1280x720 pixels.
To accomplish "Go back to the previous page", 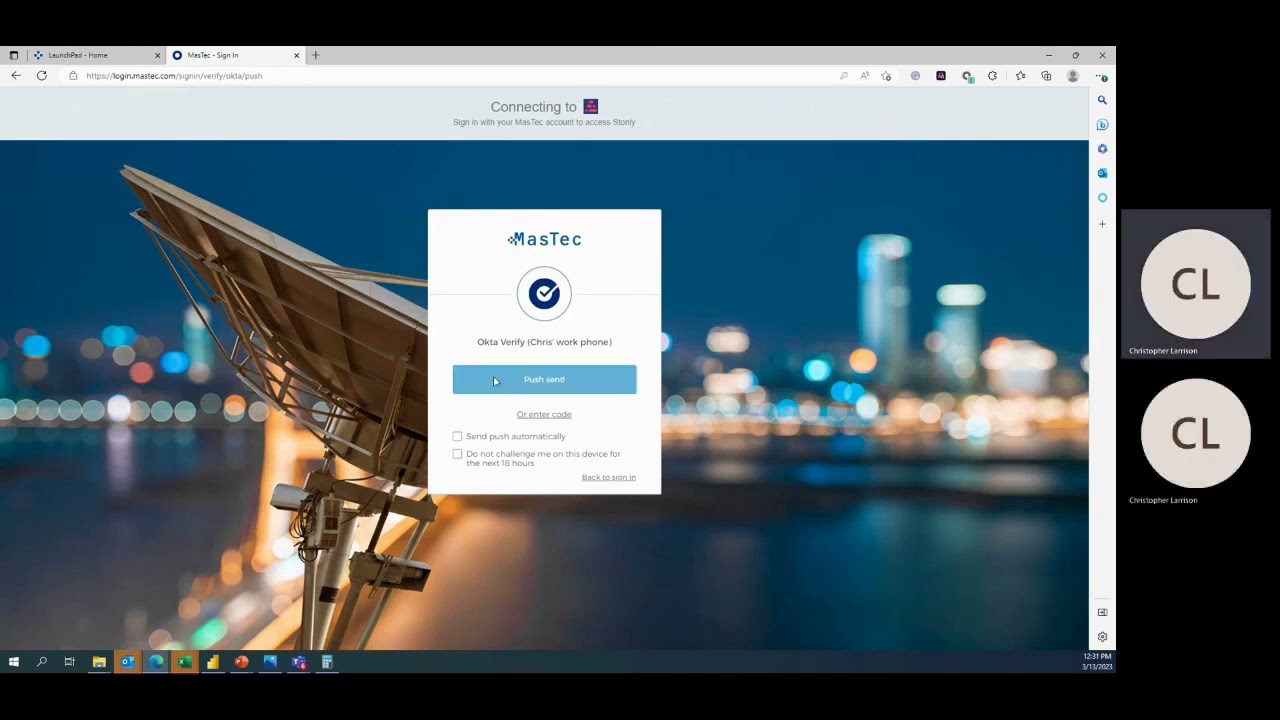I will tap(16, 75).
